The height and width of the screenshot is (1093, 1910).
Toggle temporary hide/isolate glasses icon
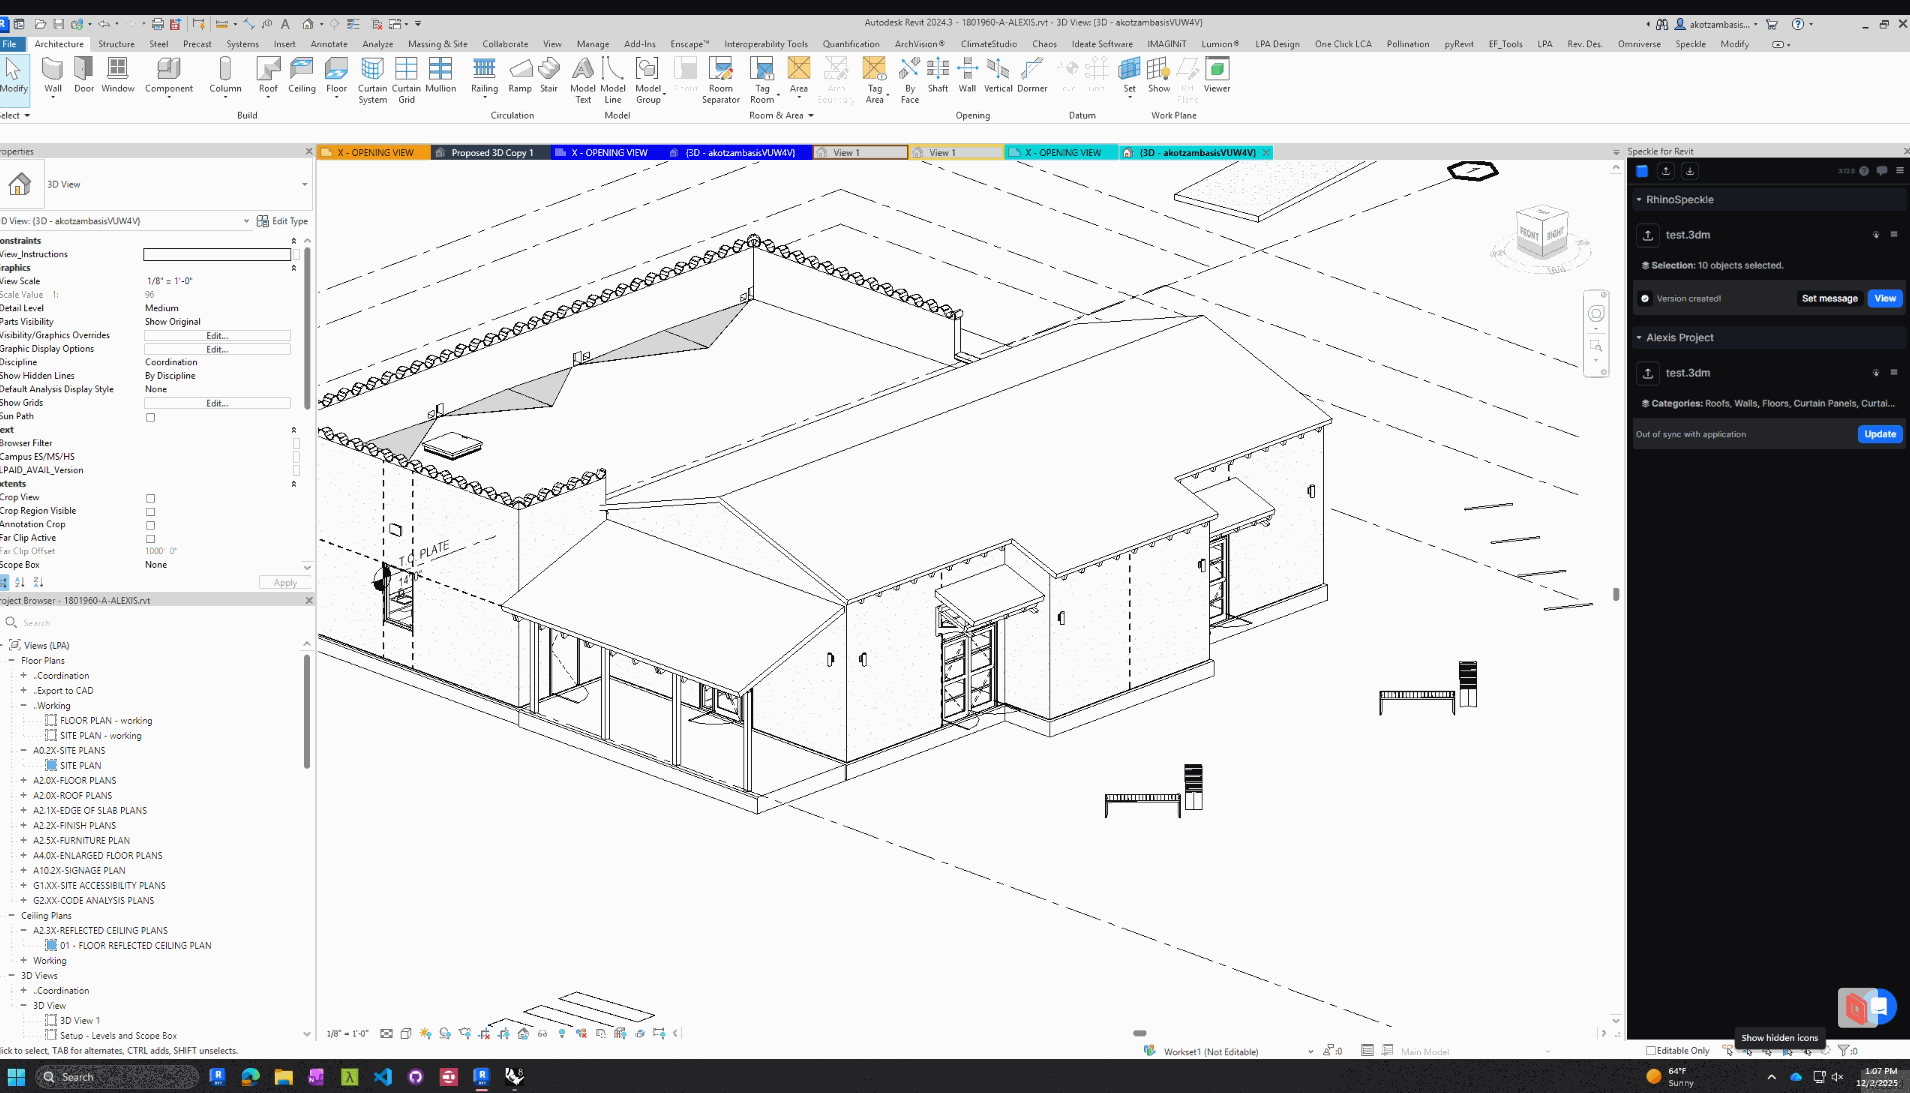click(x=543, y=1033)
